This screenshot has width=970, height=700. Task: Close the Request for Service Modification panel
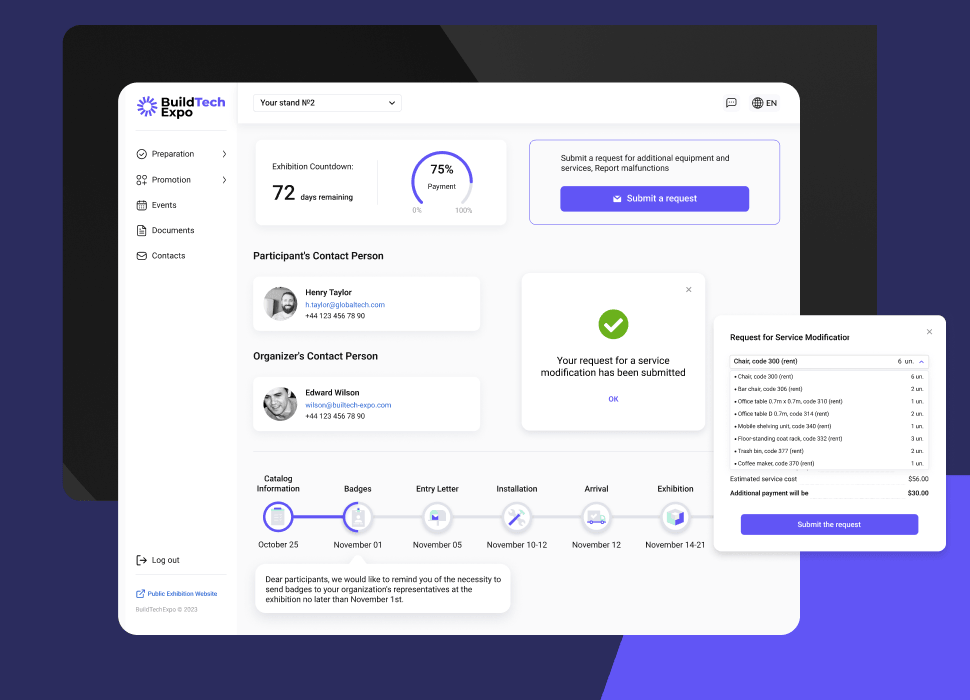pos(929,332)
